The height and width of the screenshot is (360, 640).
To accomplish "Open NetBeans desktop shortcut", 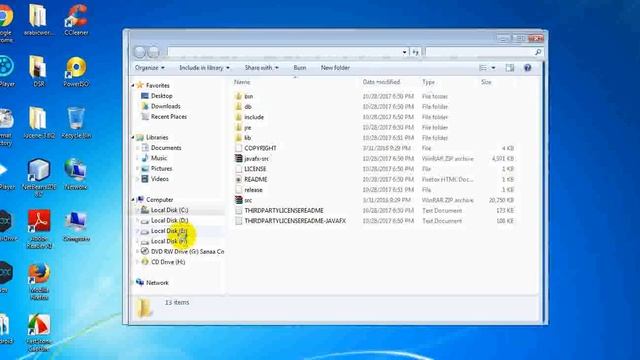I will click(39, 178).
